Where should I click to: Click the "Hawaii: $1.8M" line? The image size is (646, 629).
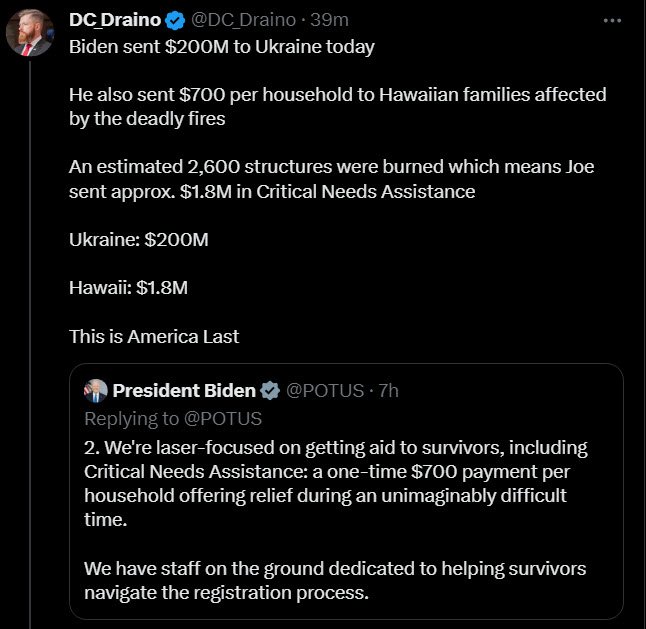click(x=128, y=288)
